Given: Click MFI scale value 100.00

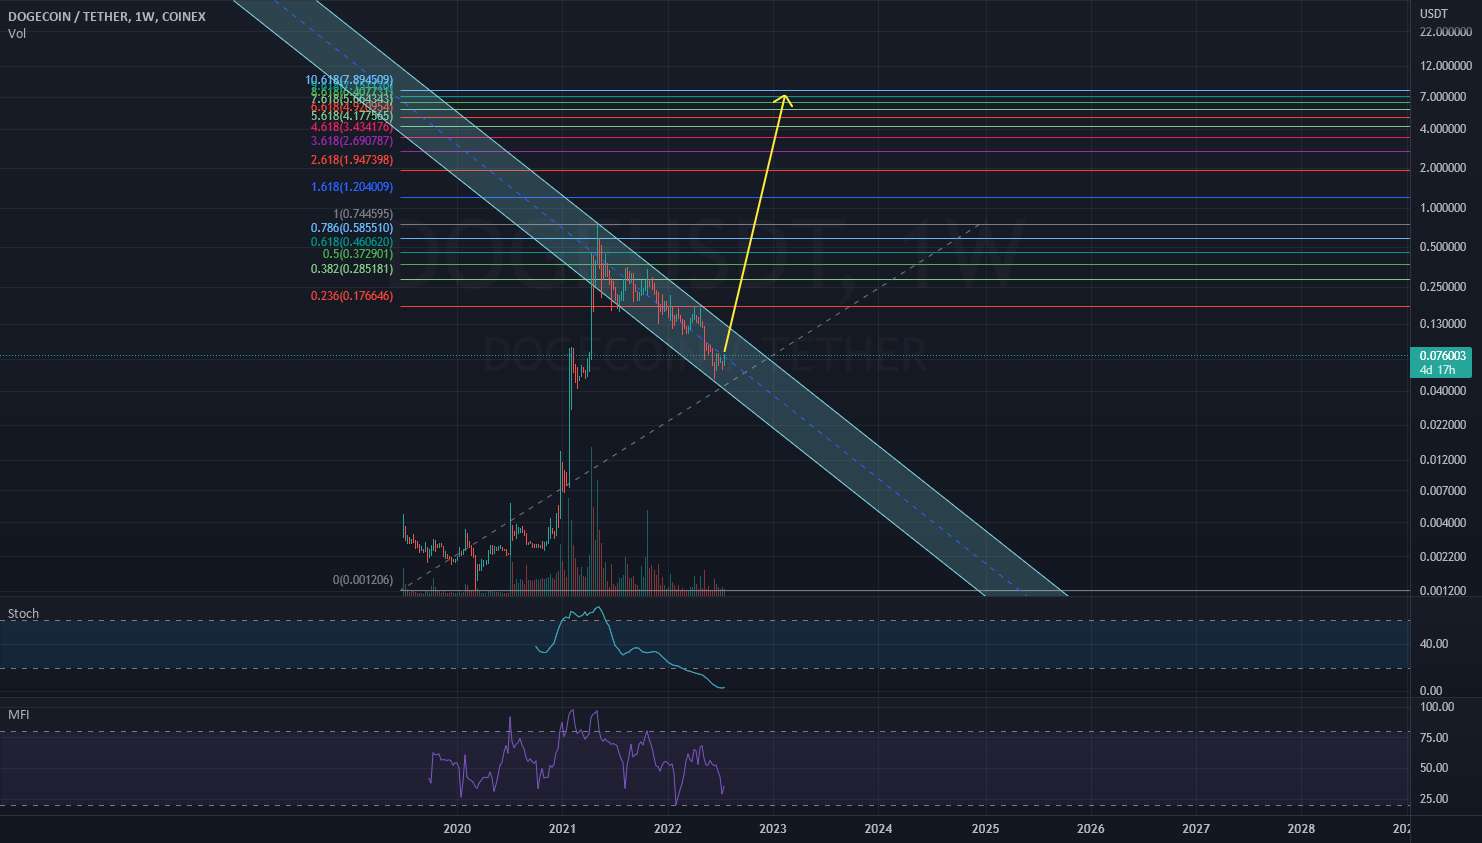Looking at the screenshot, I should coord(1436,707).
